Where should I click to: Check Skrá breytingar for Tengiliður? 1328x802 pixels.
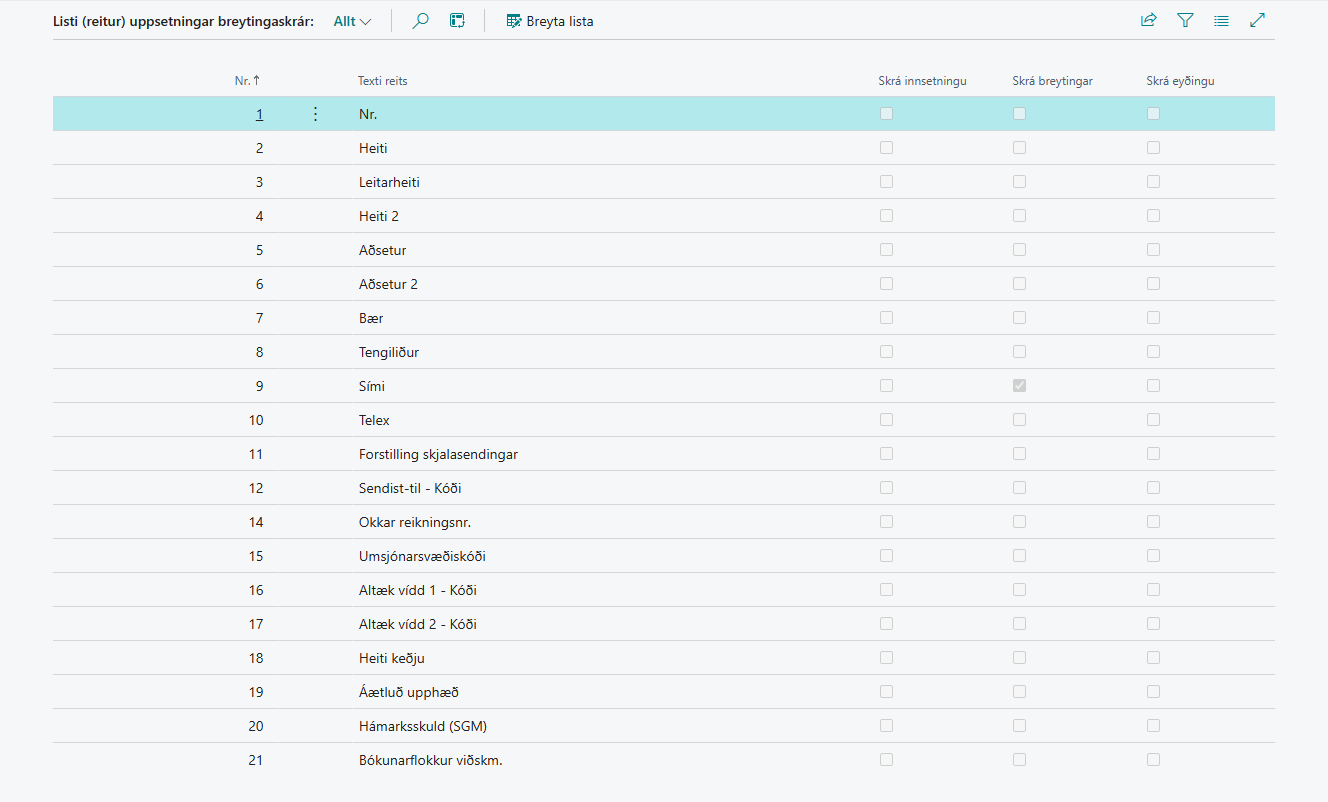[1019, 351]
